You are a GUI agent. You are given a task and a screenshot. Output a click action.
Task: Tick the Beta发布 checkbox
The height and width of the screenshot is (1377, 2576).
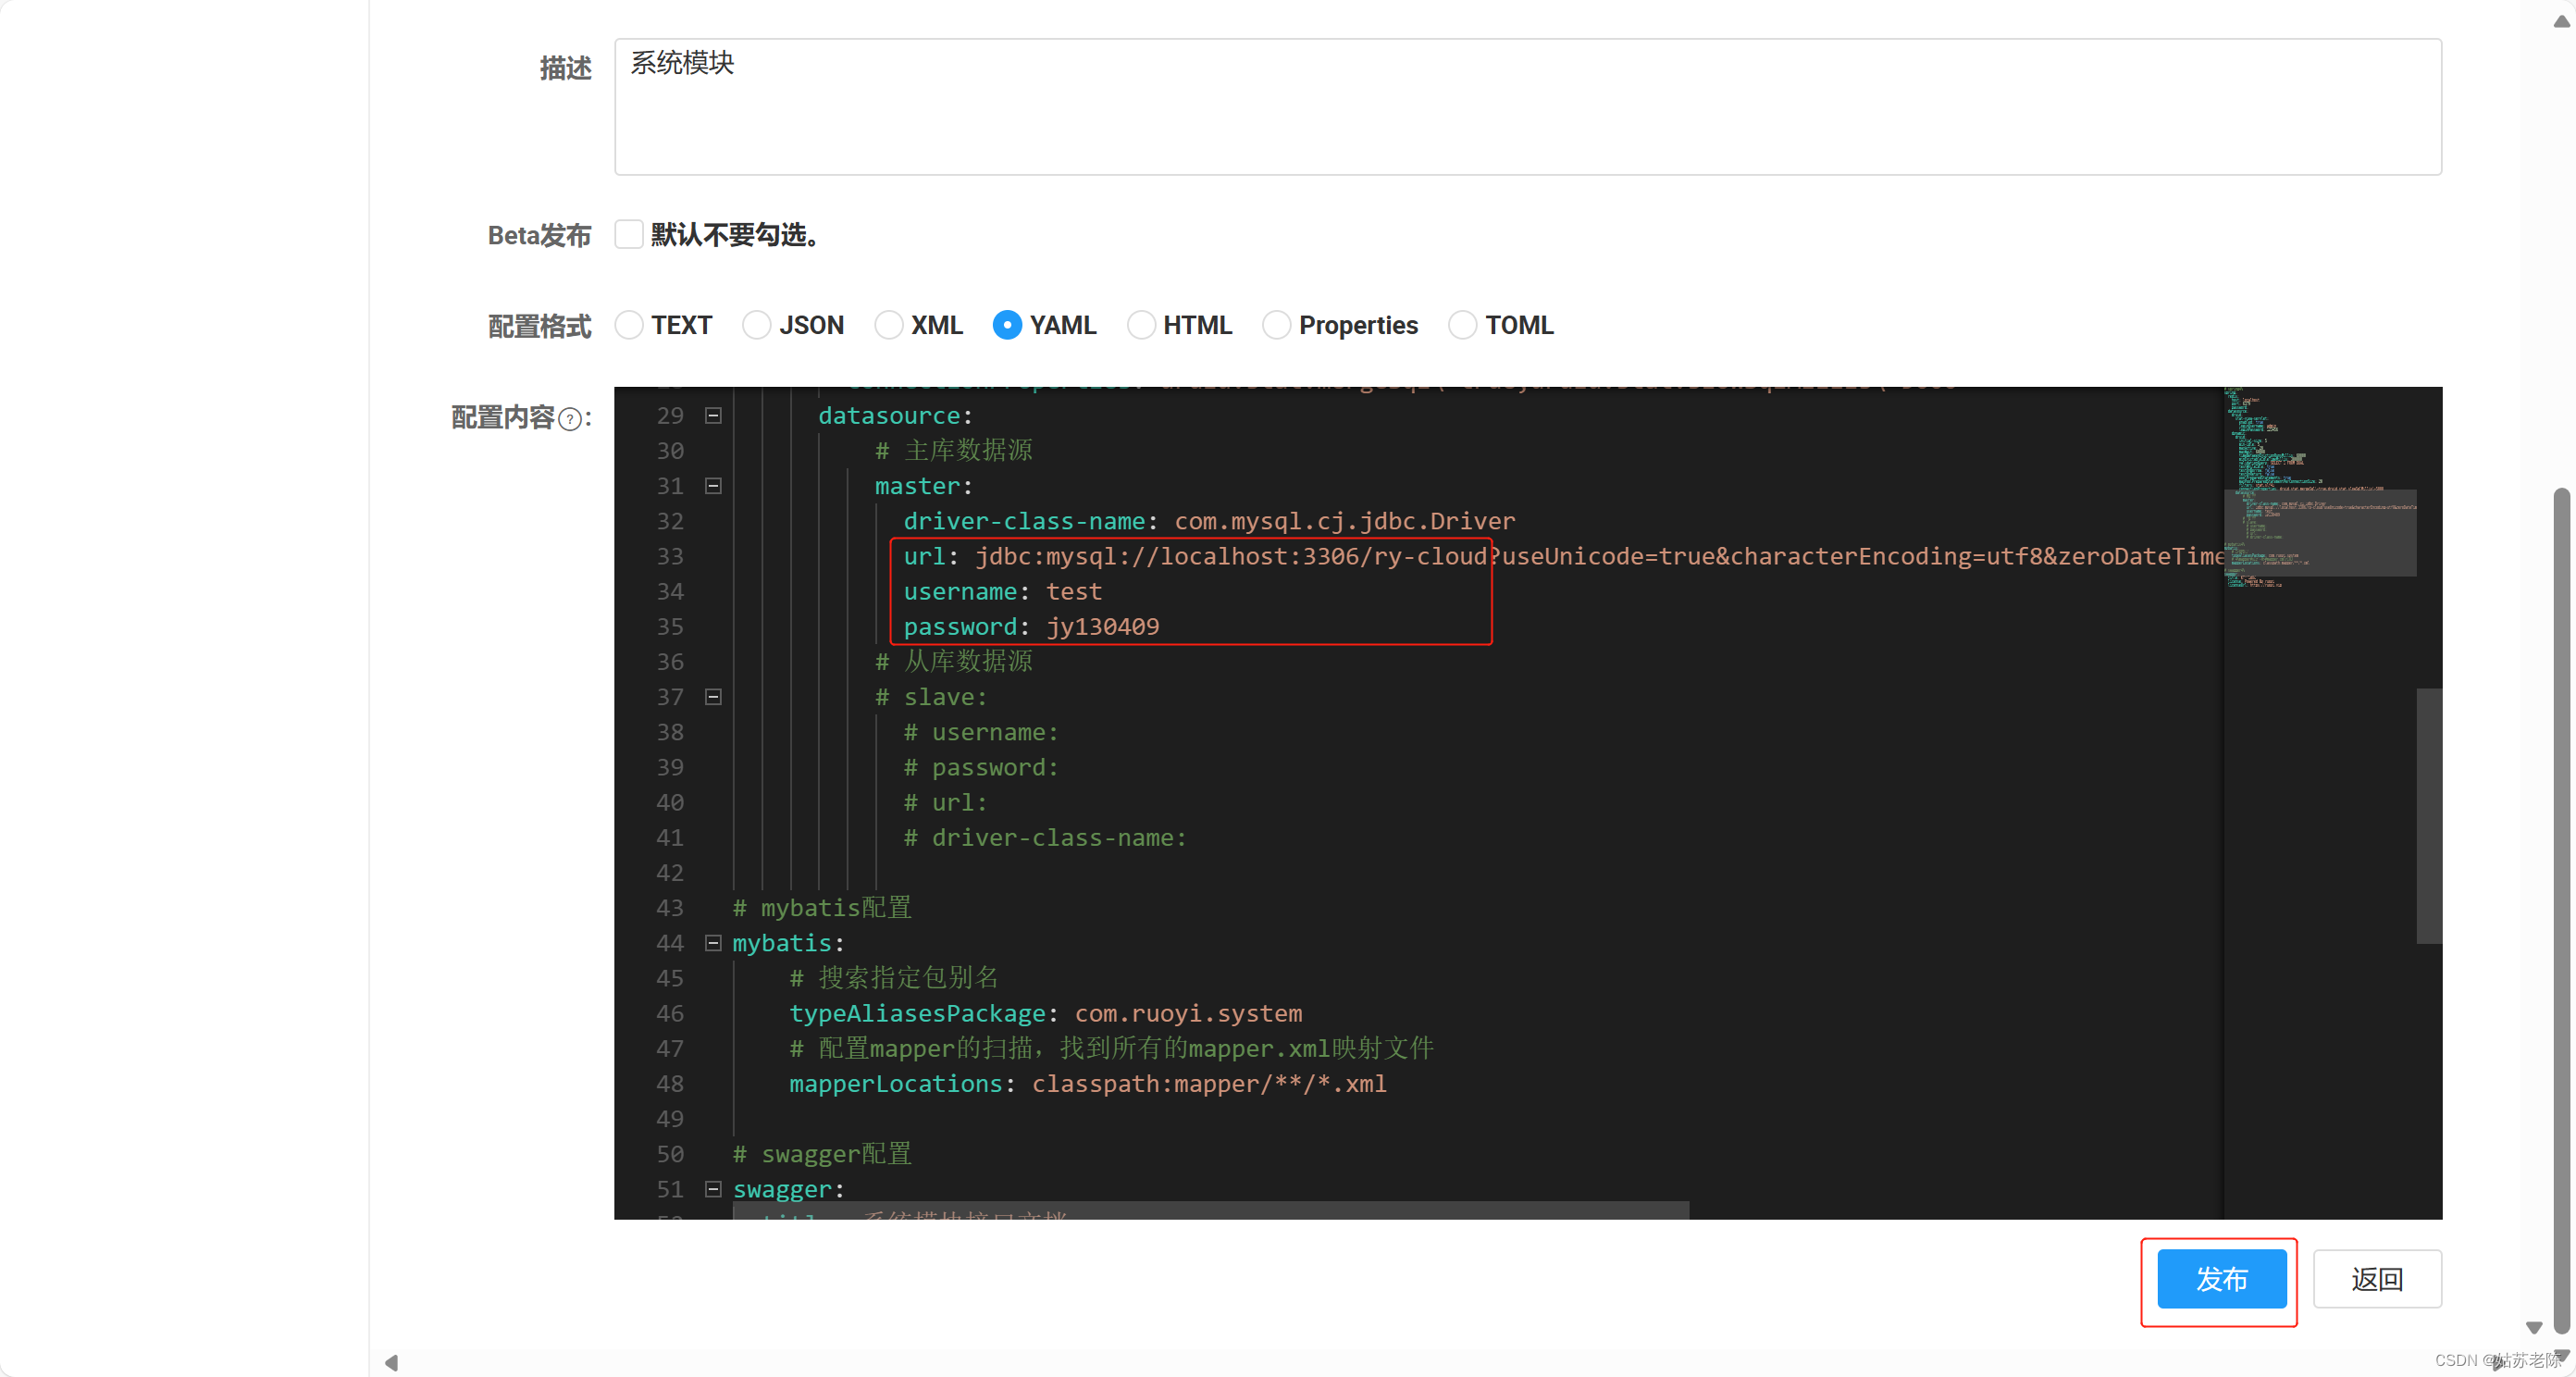(628, 235)
